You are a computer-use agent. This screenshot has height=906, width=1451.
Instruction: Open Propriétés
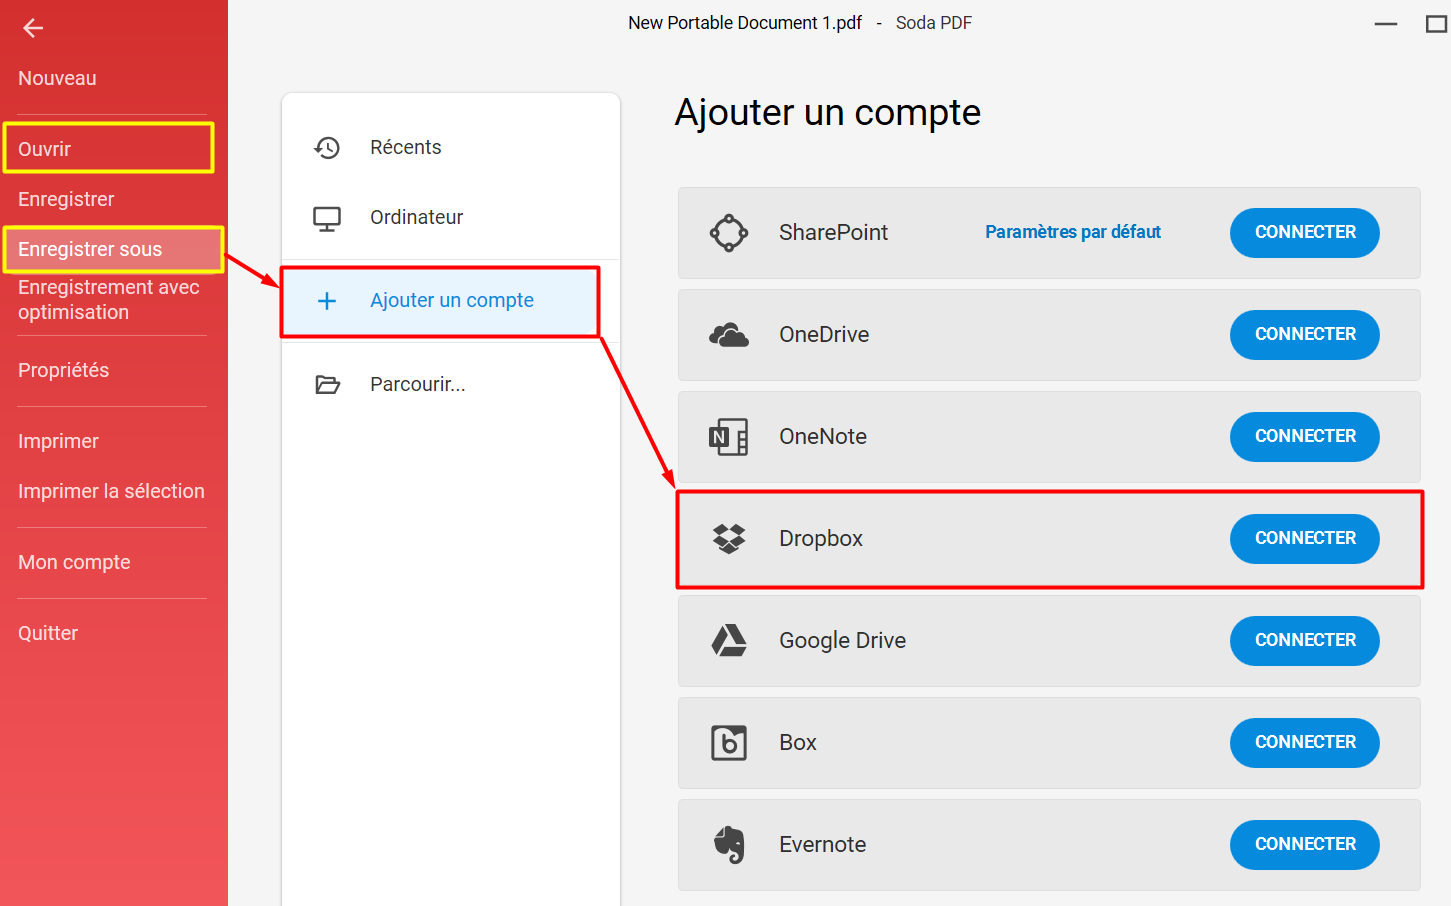pyautogui.click(x=63, y=370)
